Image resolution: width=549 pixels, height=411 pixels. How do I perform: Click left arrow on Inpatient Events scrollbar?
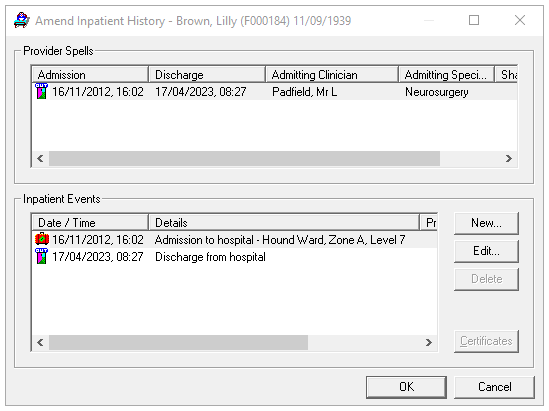point(40,342)
